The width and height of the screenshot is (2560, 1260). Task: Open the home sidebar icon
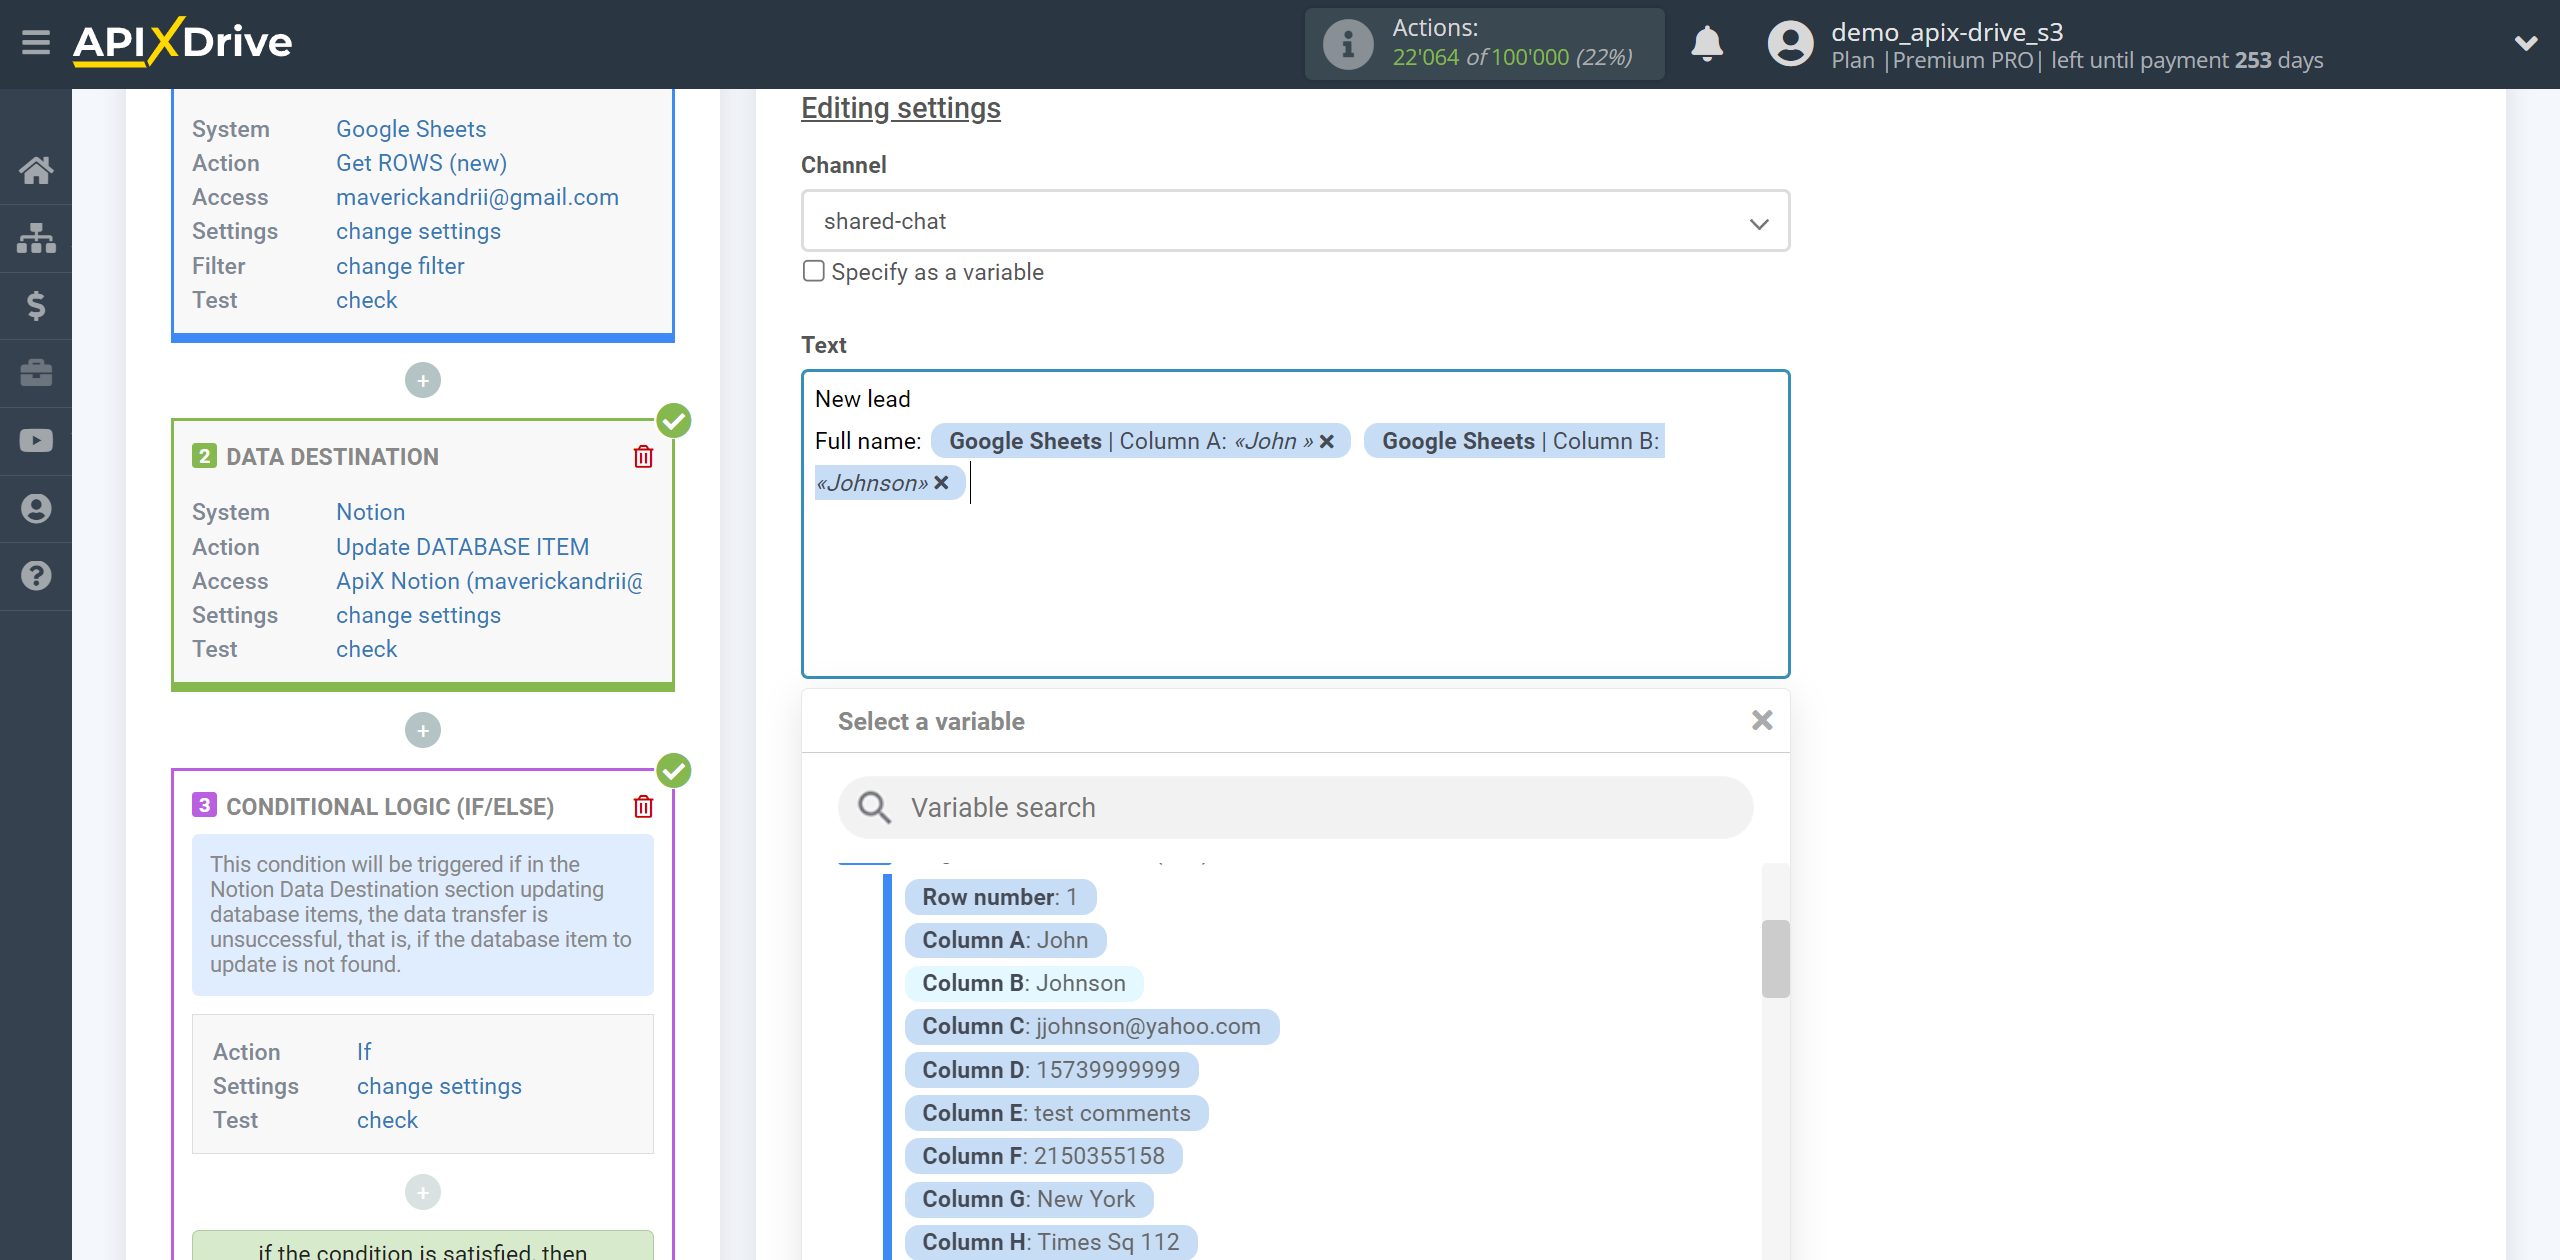[x=36, y=170]
